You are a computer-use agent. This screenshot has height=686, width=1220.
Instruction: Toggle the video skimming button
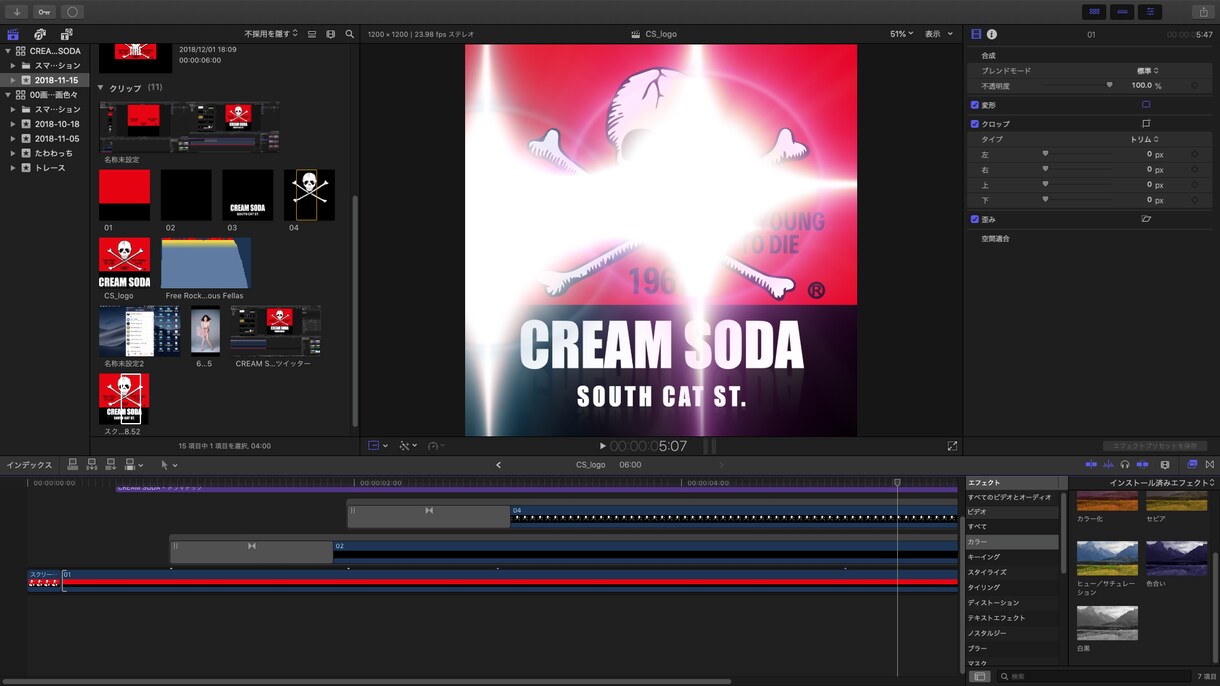[1091, 465]
